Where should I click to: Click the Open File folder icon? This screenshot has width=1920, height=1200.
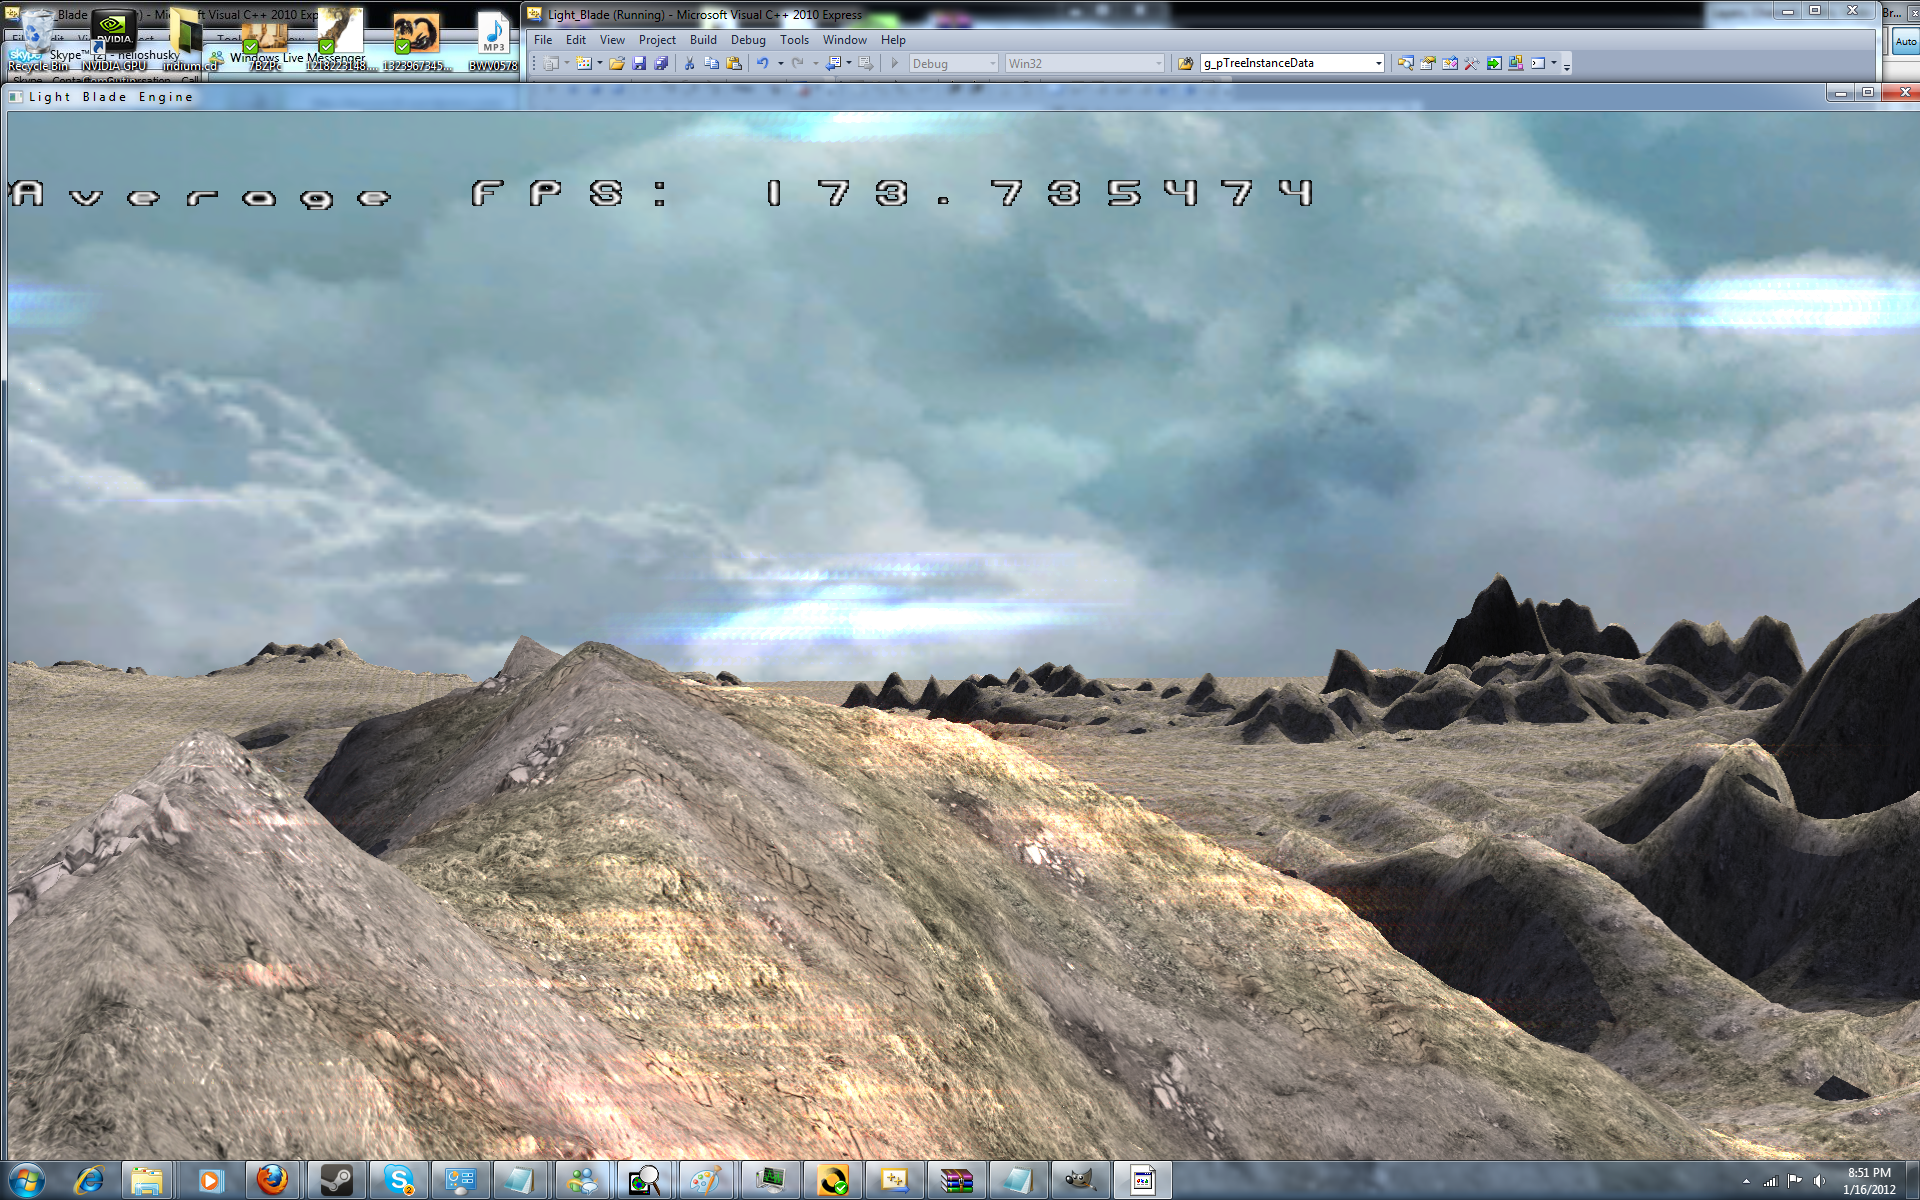(617, 63)
